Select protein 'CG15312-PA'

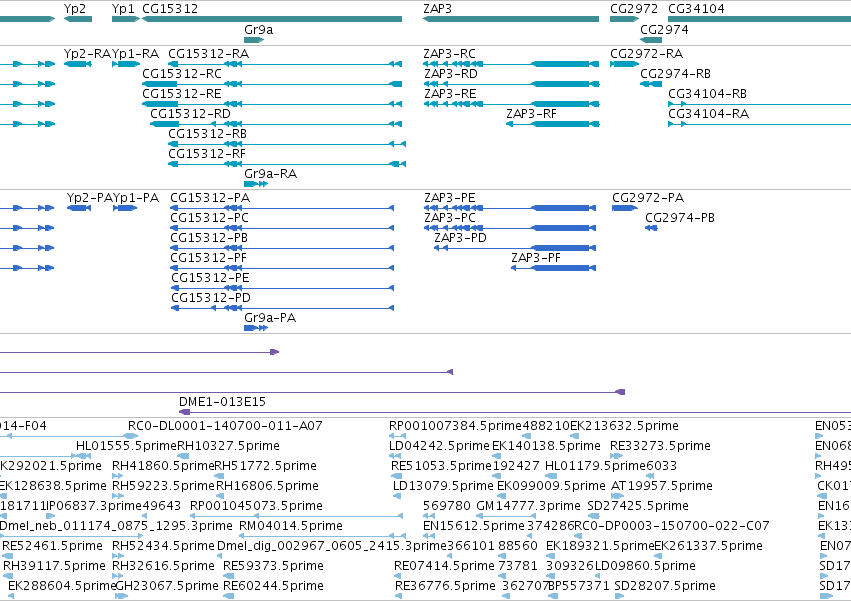point(210,198)
